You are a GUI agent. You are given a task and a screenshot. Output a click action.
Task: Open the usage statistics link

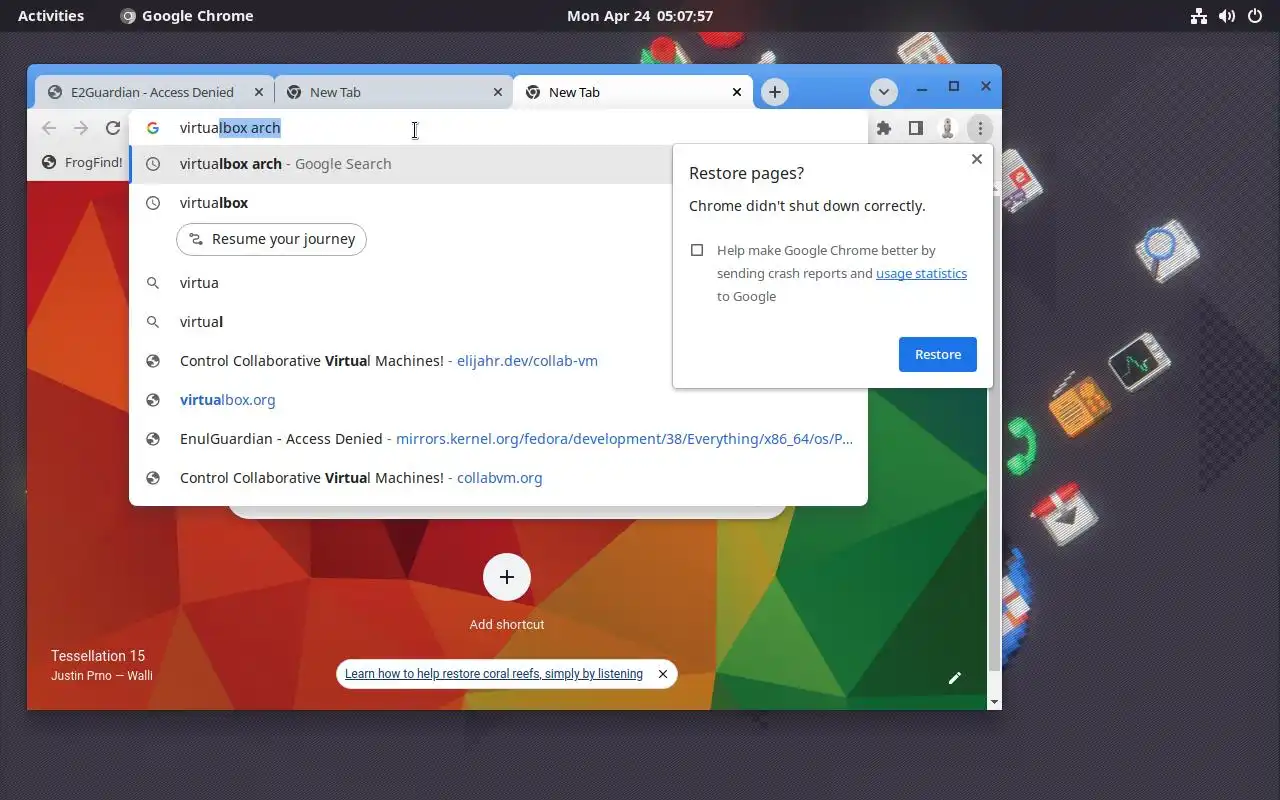(921, 273)
